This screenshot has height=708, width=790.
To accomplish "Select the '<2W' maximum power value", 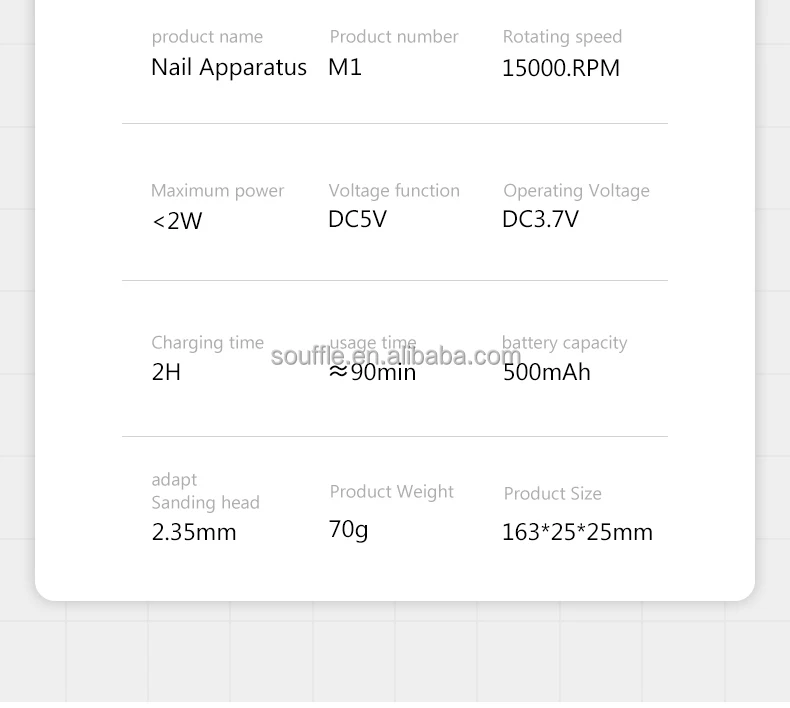I will tap(177, 221).
